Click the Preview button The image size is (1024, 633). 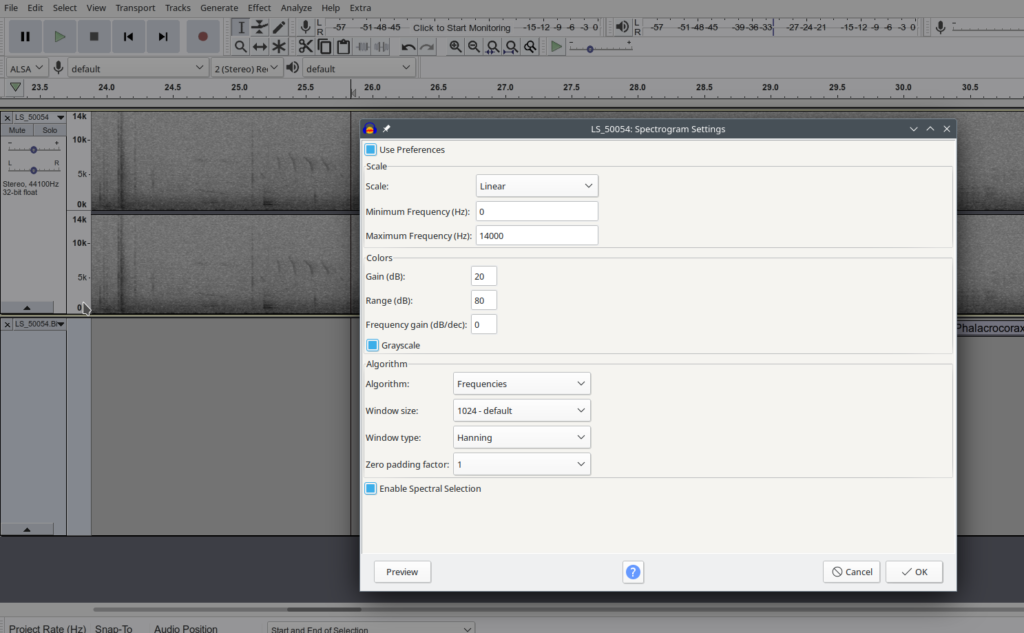[402, 572]
